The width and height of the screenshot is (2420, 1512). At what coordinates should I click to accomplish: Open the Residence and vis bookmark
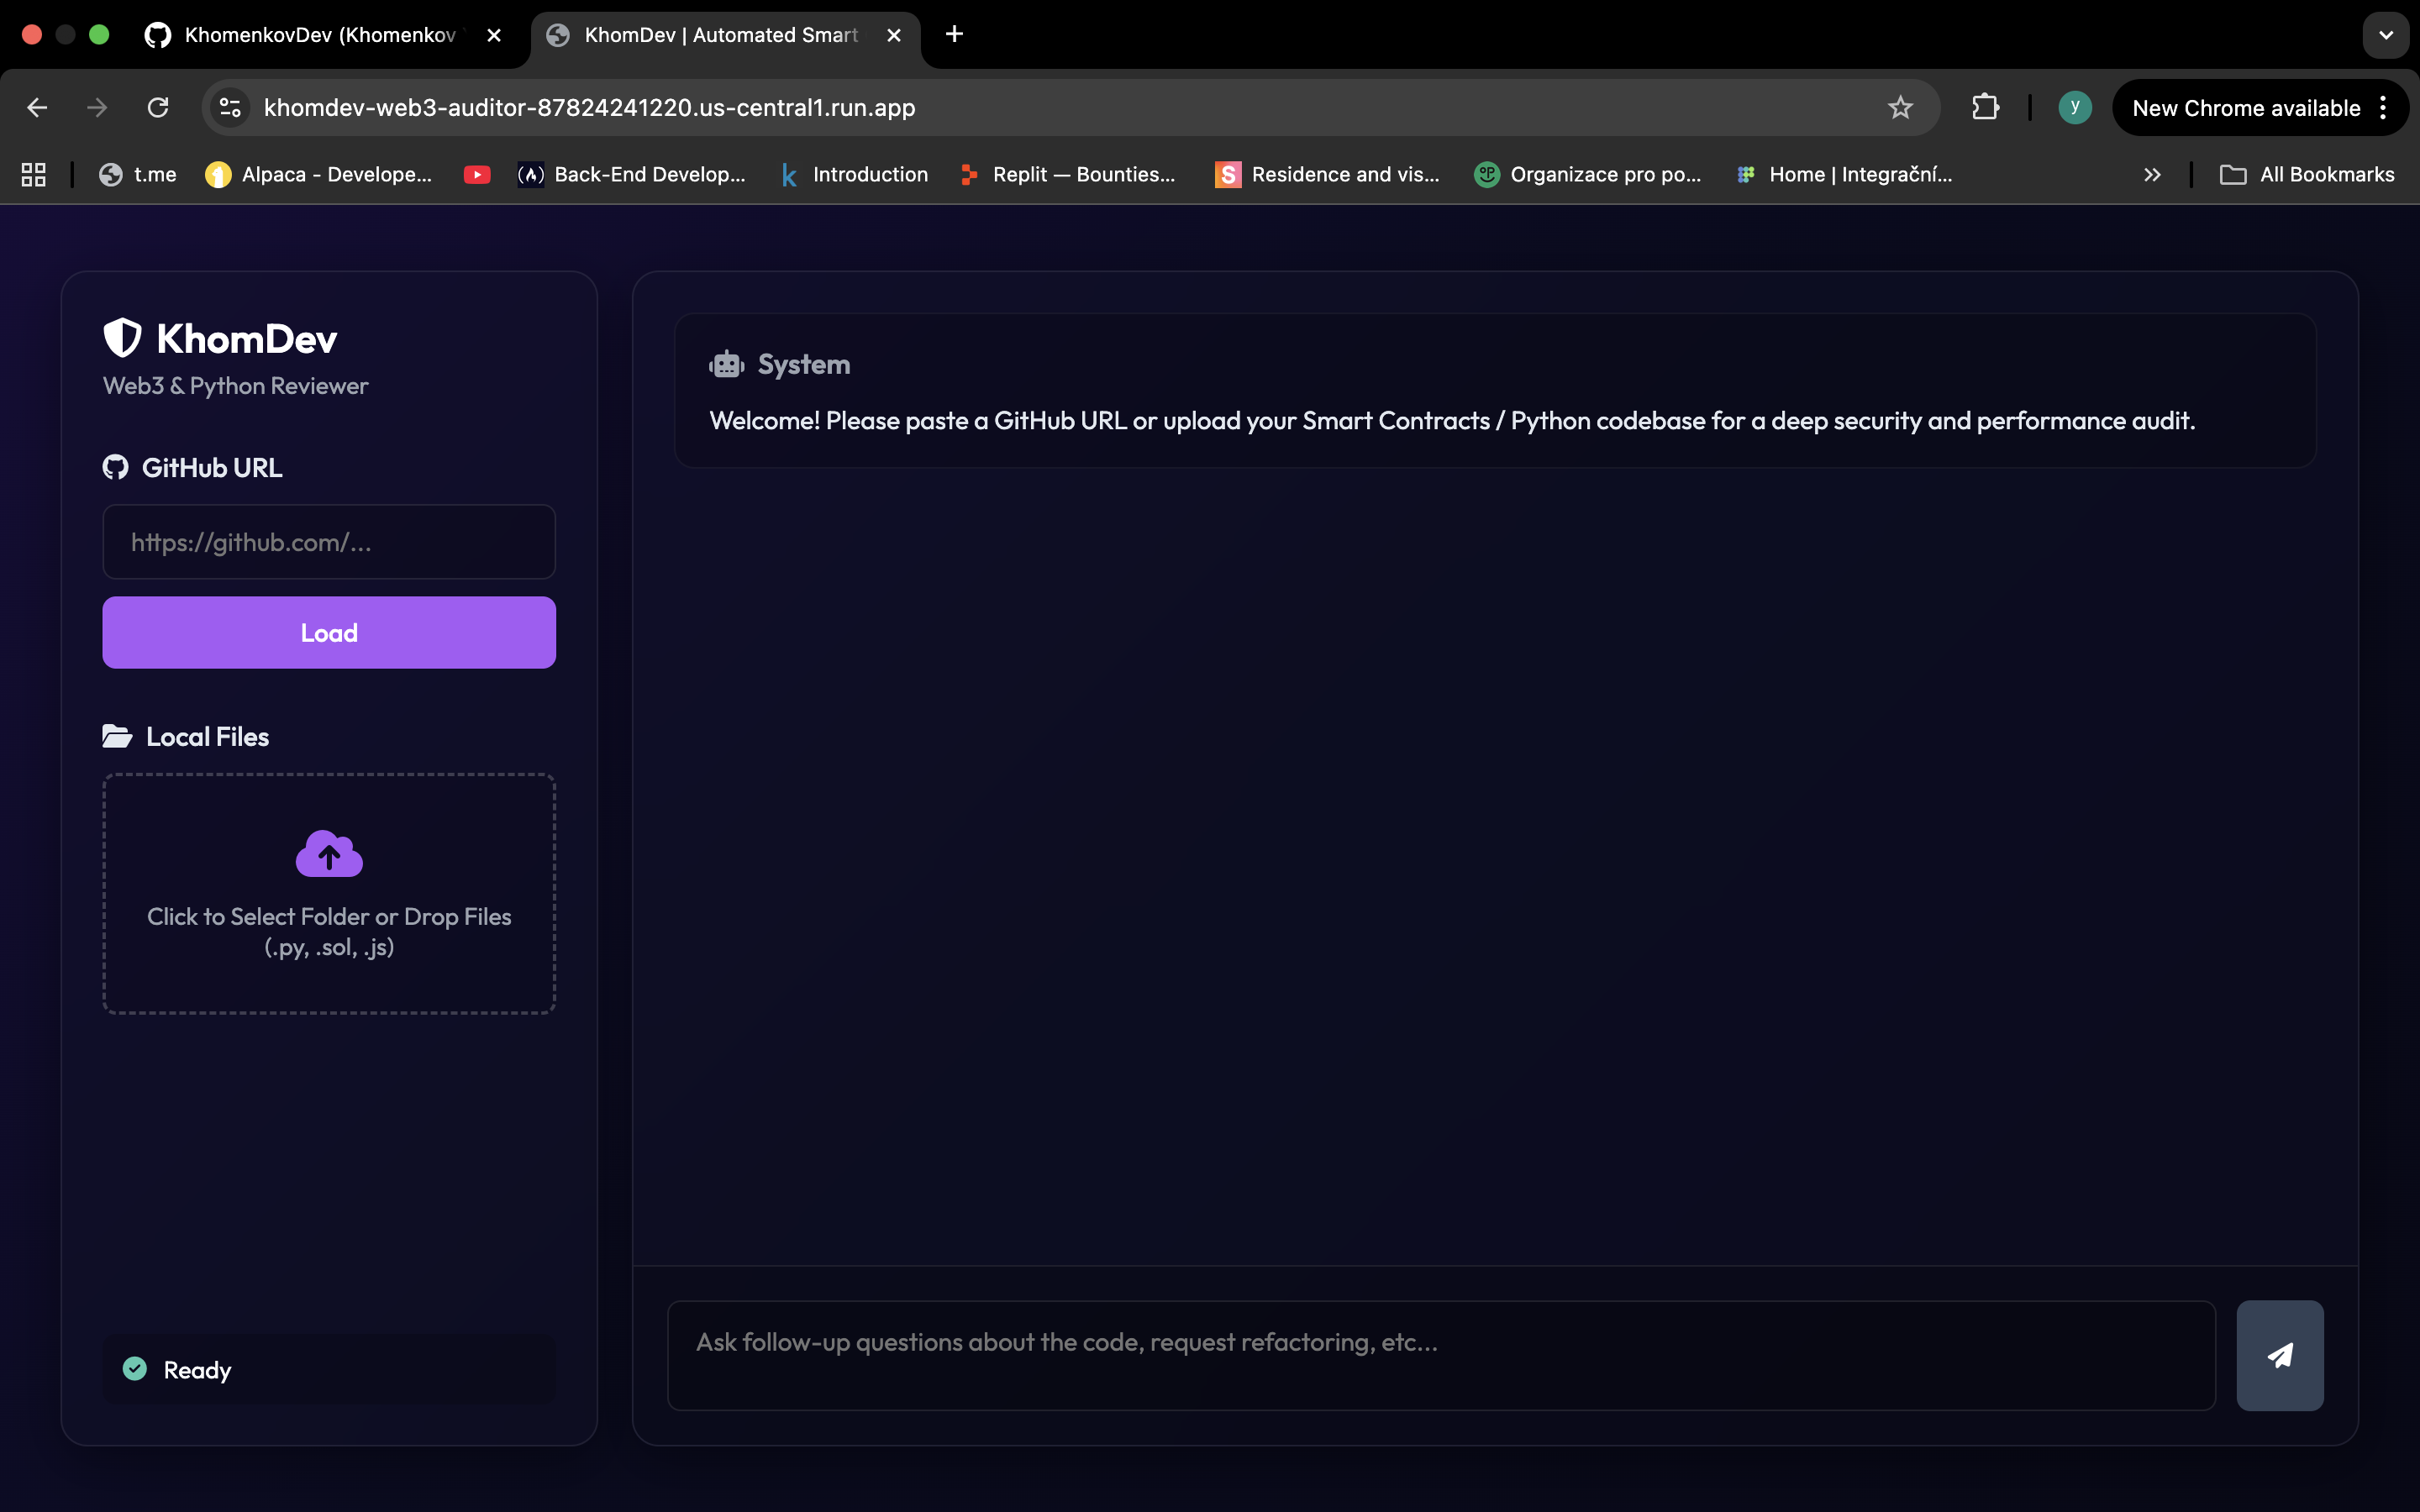pyautogui.click(x=1327, y=174)
